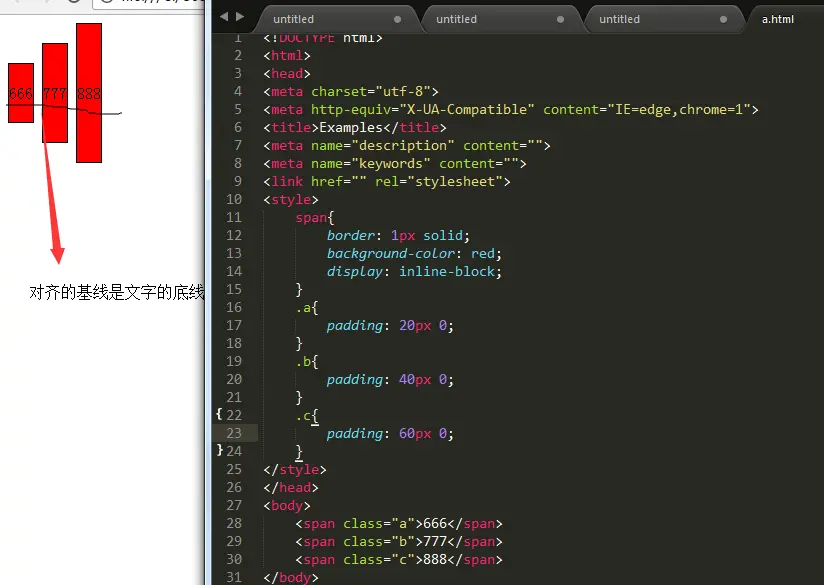Click line number 5 in the gutter
The height and width of the screenshot is (585, 824).
pos(238,109)
